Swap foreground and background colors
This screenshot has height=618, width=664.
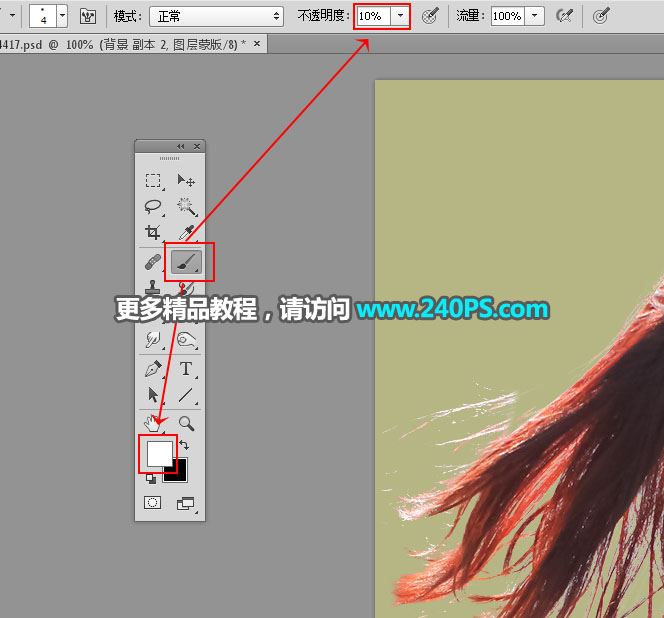click(x=184, y=445)
